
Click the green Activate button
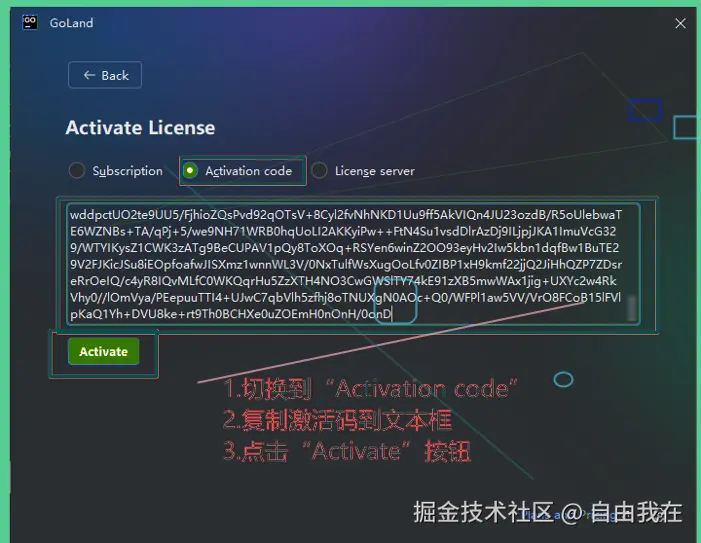point(104,351)
